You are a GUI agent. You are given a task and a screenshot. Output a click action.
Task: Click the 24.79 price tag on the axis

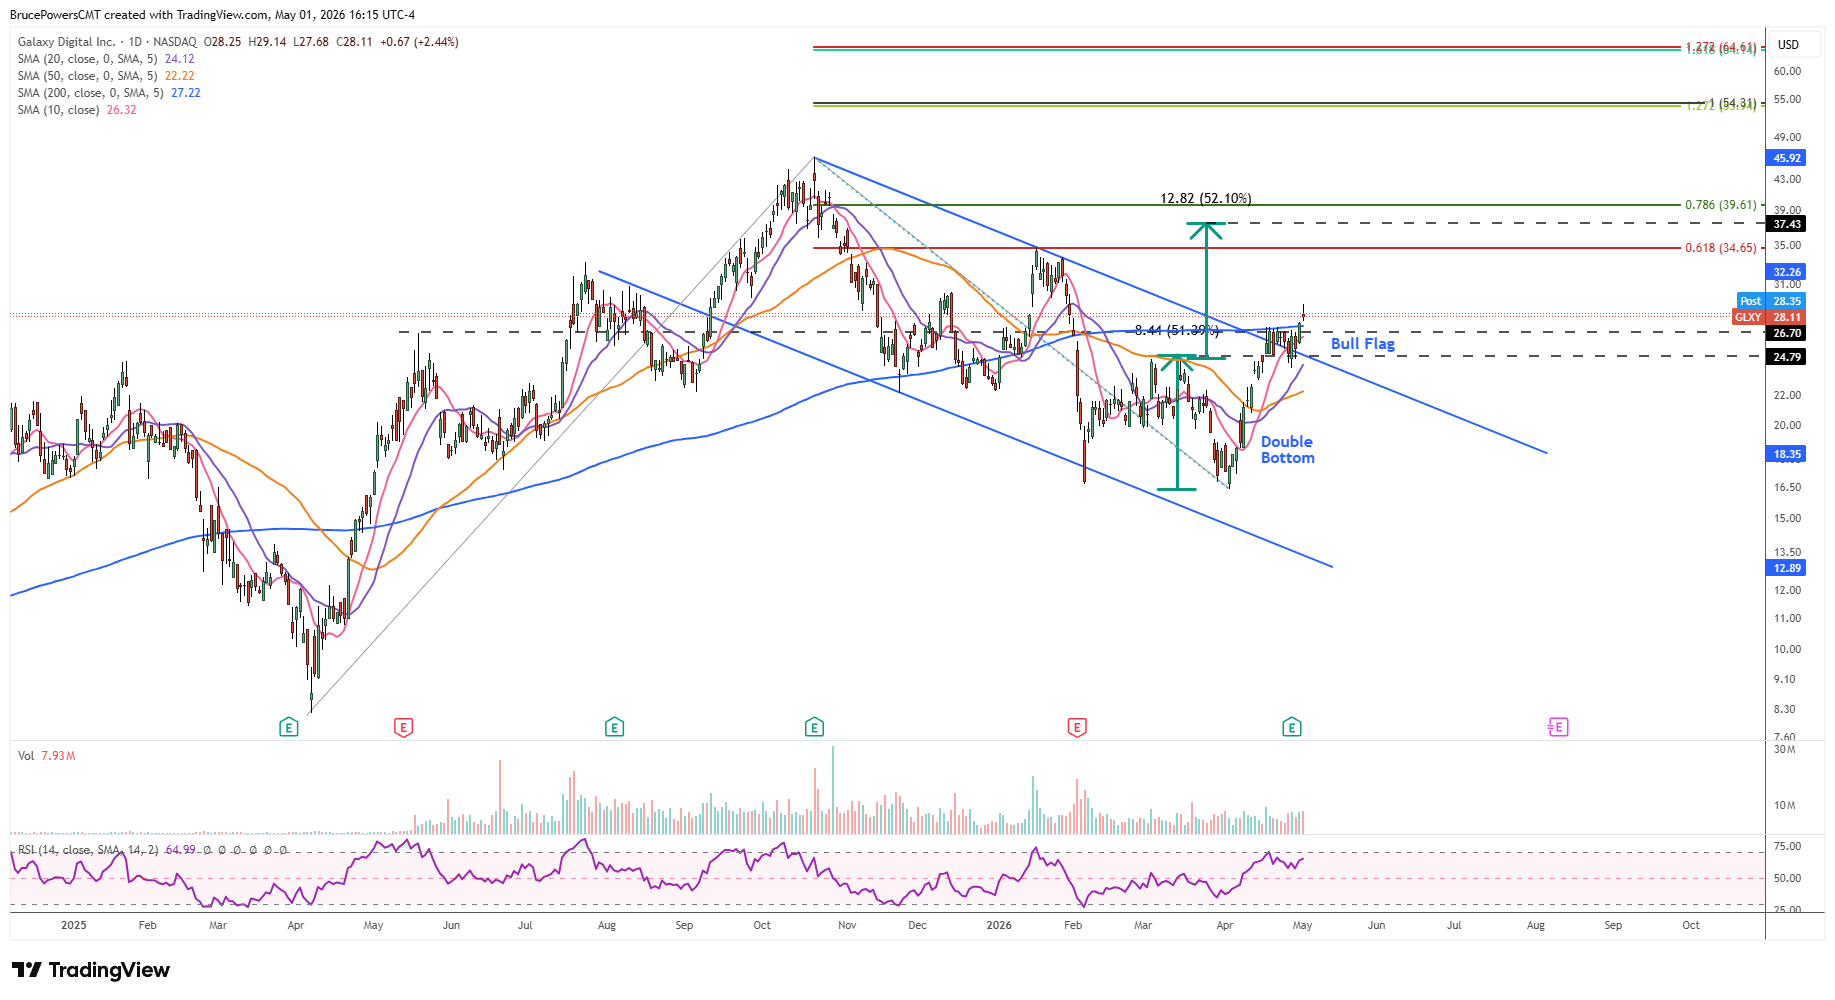tap(1787, 357)
